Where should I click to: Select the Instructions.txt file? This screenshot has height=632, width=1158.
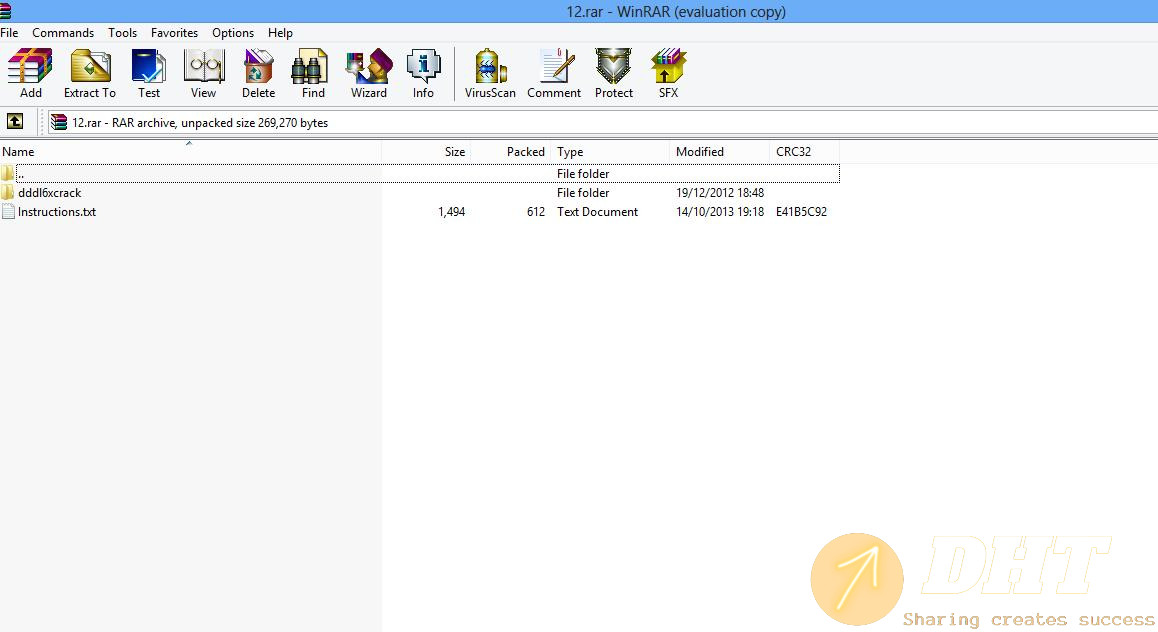[56, 212]
